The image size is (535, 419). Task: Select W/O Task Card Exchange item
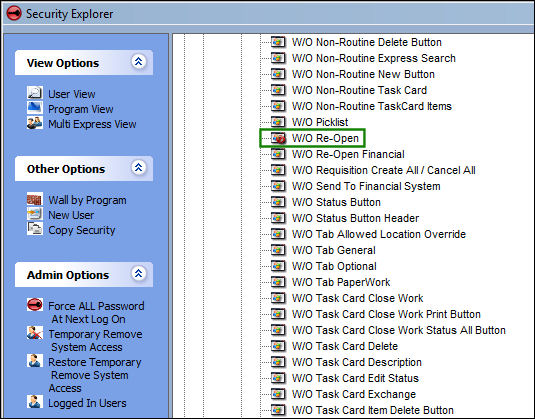pyautogui.click(x=354, y=394)
